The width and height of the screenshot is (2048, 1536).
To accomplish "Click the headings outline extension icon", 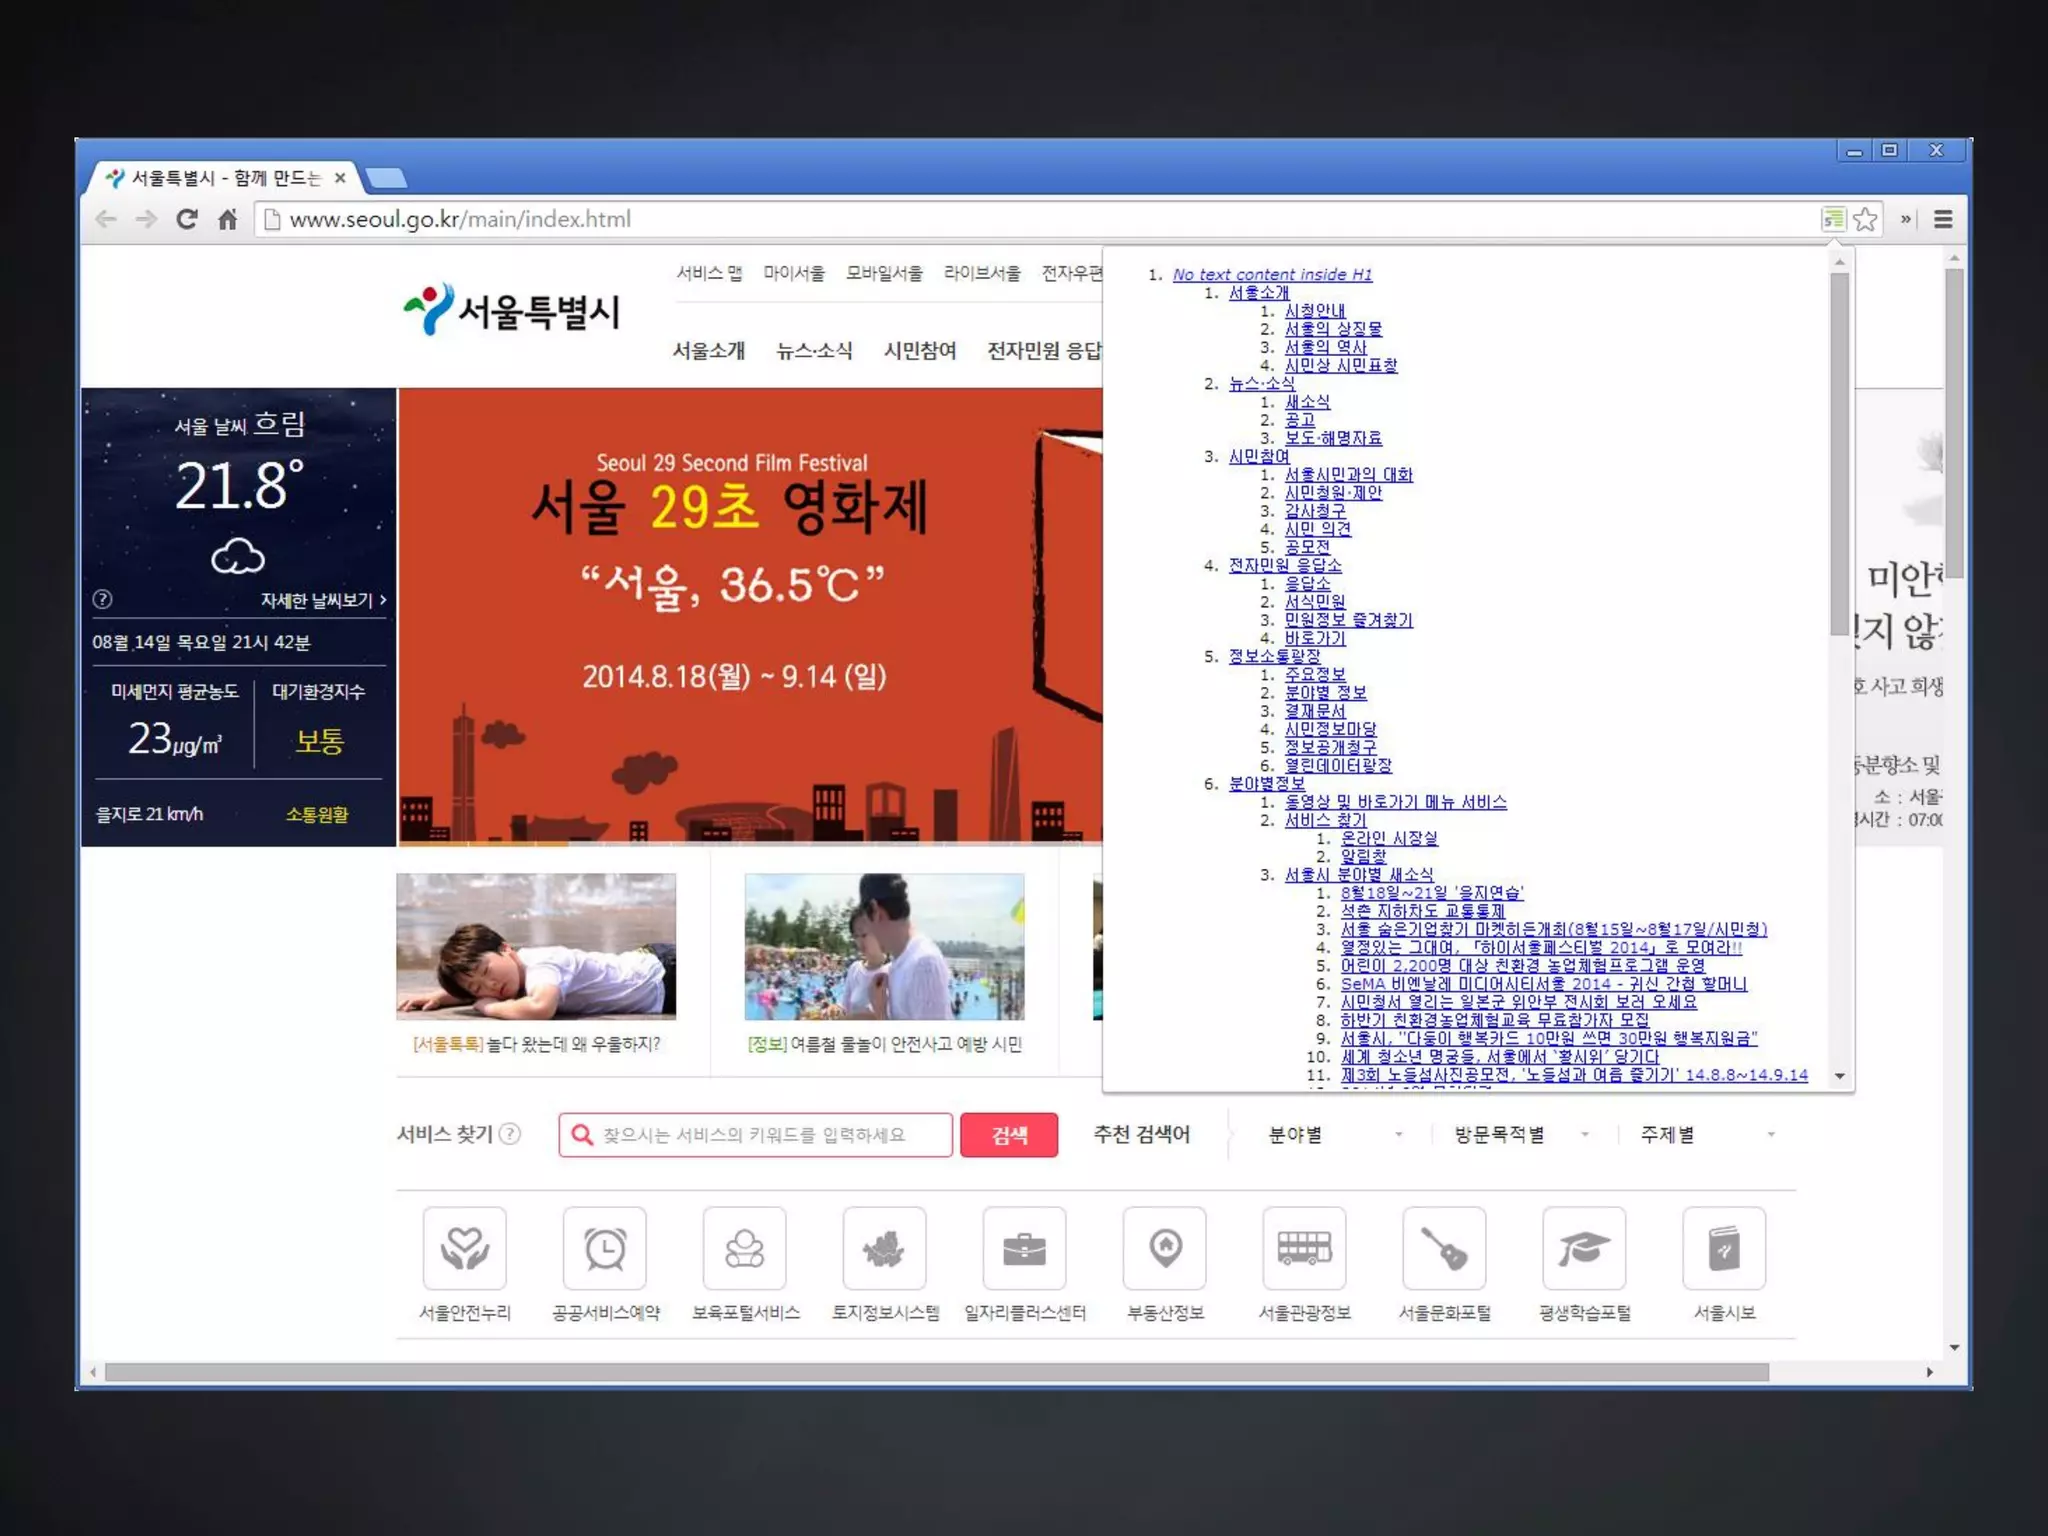I will pyautogui.click(x=1832, y=219).
